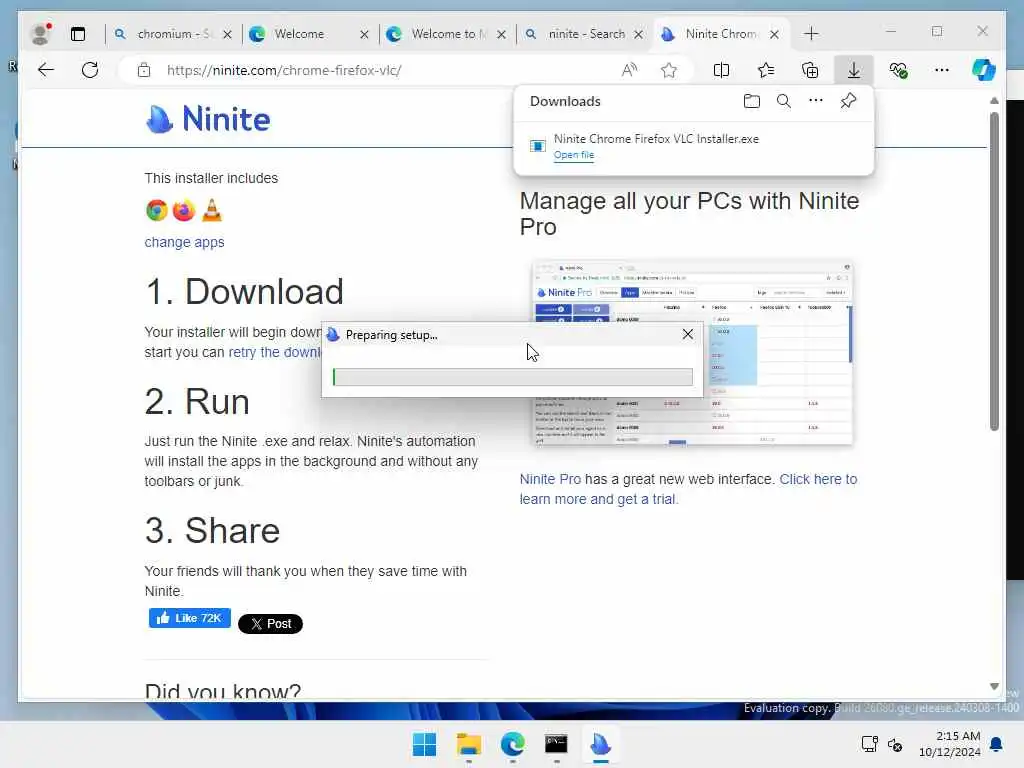Go back with the back arrow
This screenshot has height=768, width=1024.
(46, 70)
